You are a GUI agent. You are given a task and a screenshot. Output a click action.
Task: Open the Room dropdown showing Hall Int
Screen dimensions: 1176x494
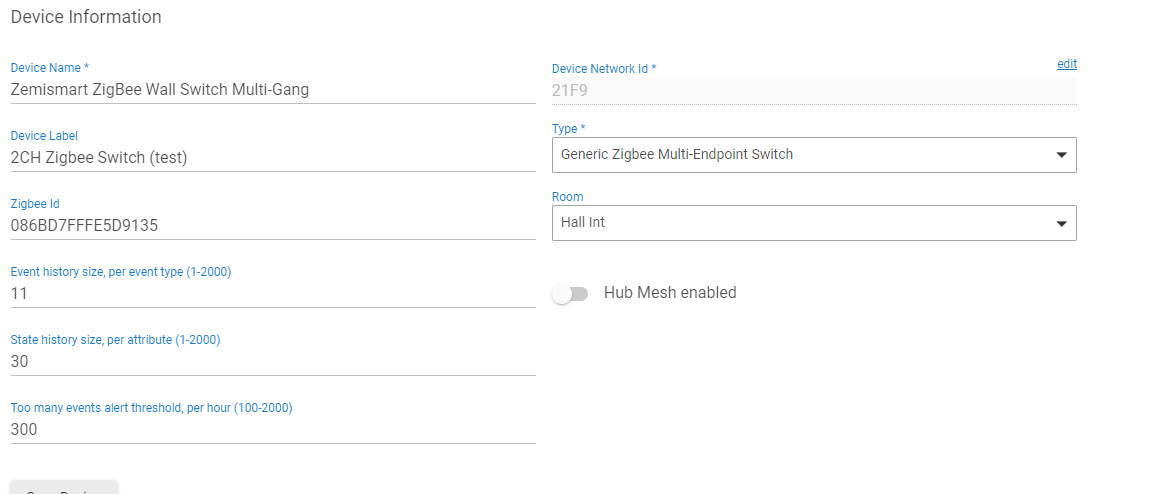tap(800, 223)
